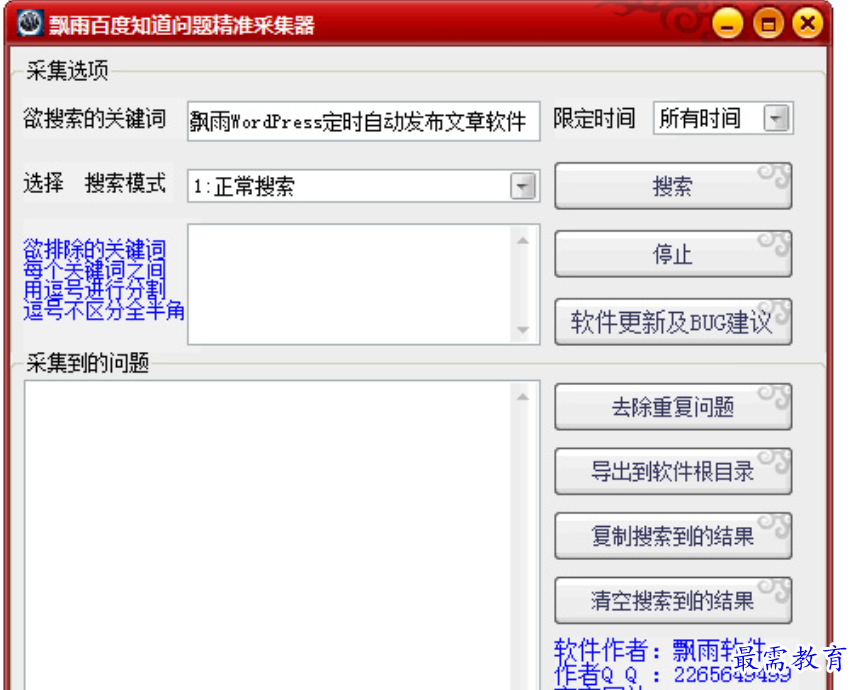Viewport: 855px width, 690px height.
Task: Click the 欲搜索的关键词 keyword input field
Action: (363, 121)
